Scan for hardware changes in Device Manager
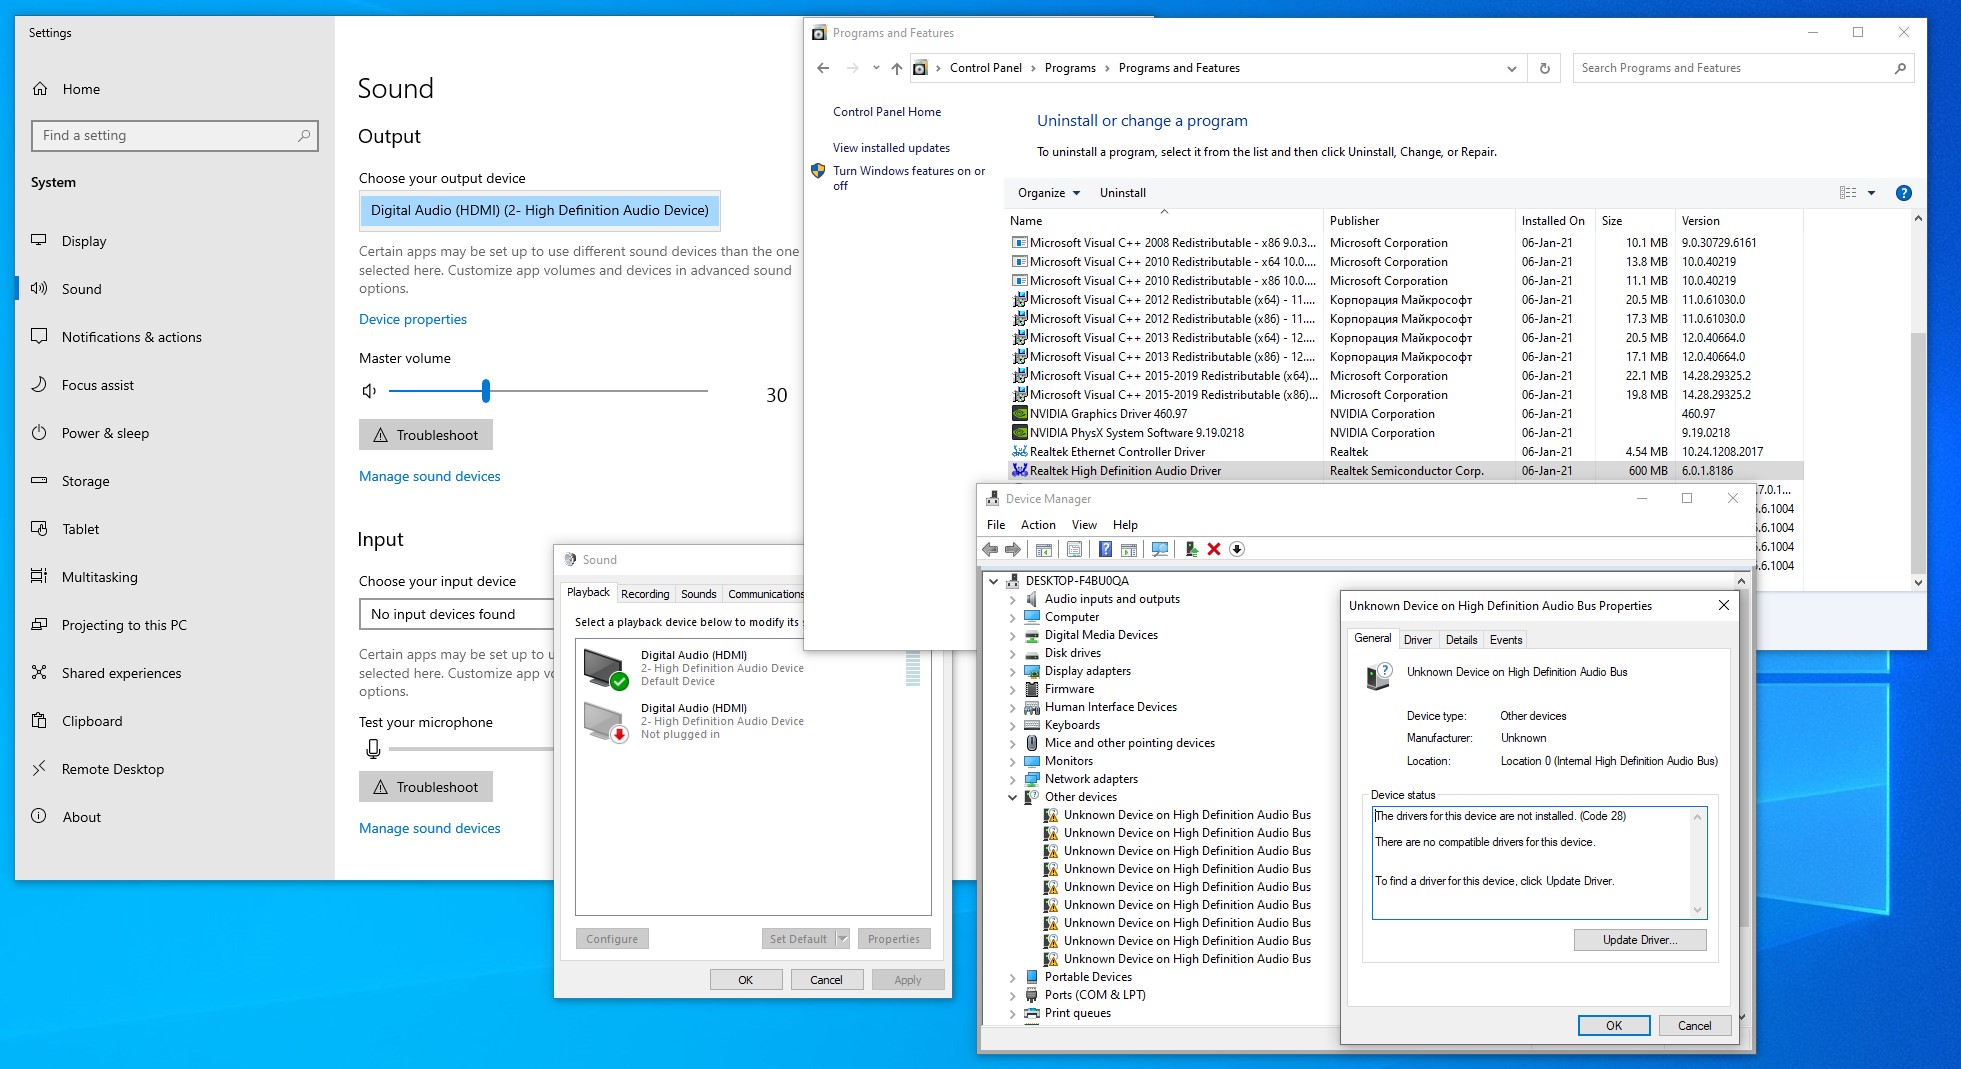 pyautogui.click(x=1160, y=549)
